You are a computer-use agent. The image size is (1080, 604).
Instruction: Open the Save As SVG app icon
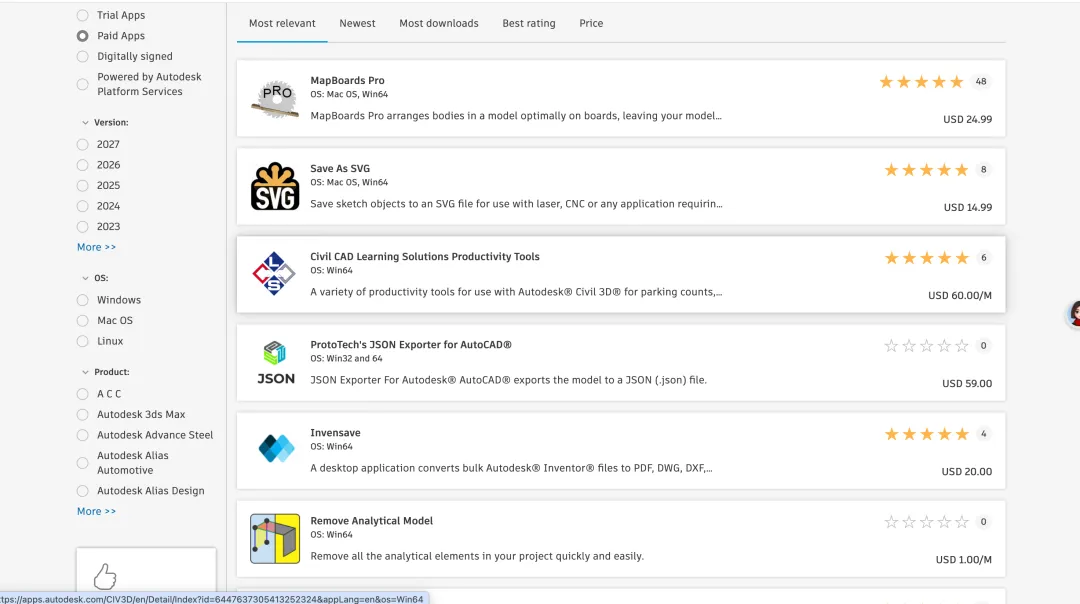tap(275, 187)
